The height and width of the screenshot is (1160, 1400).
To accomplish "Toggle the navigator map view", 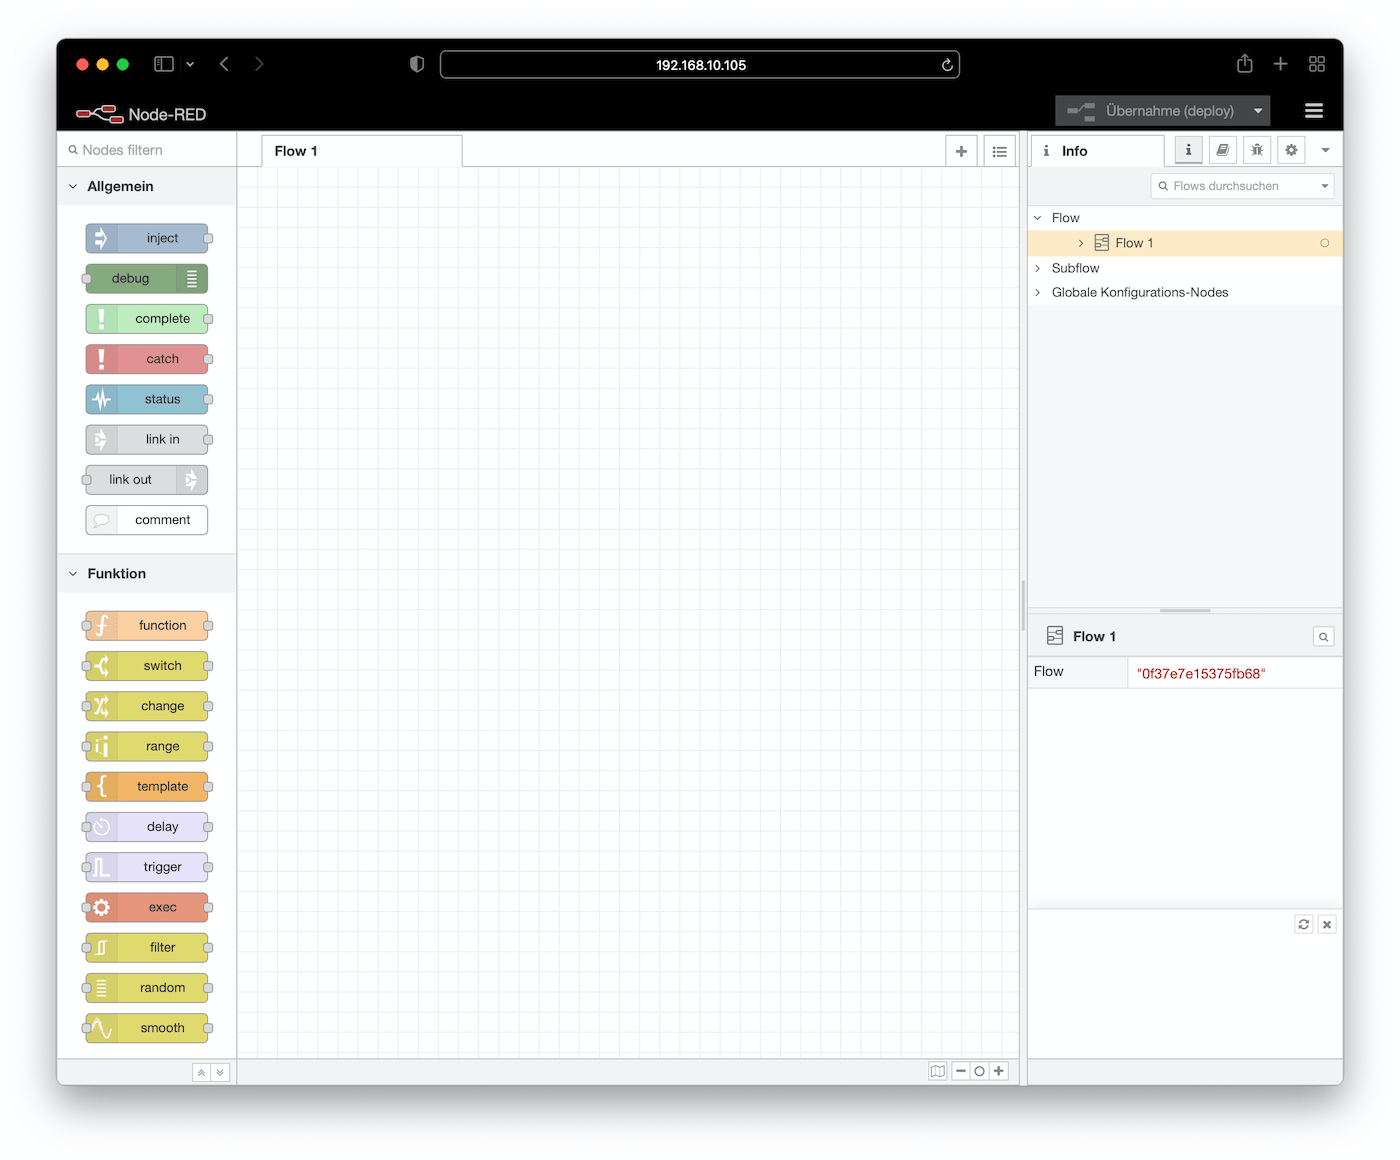I will click(938, 1071).
